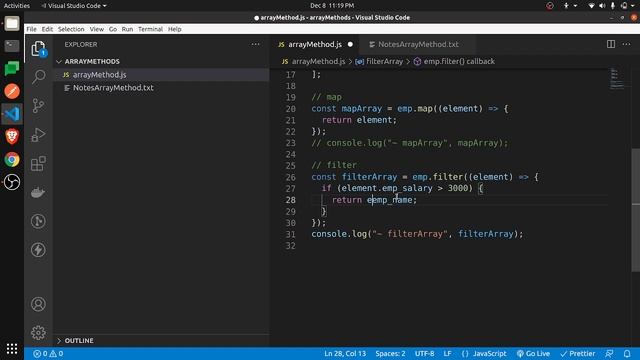
Task: Open the Source Control view
Action: tap(38, 106)
